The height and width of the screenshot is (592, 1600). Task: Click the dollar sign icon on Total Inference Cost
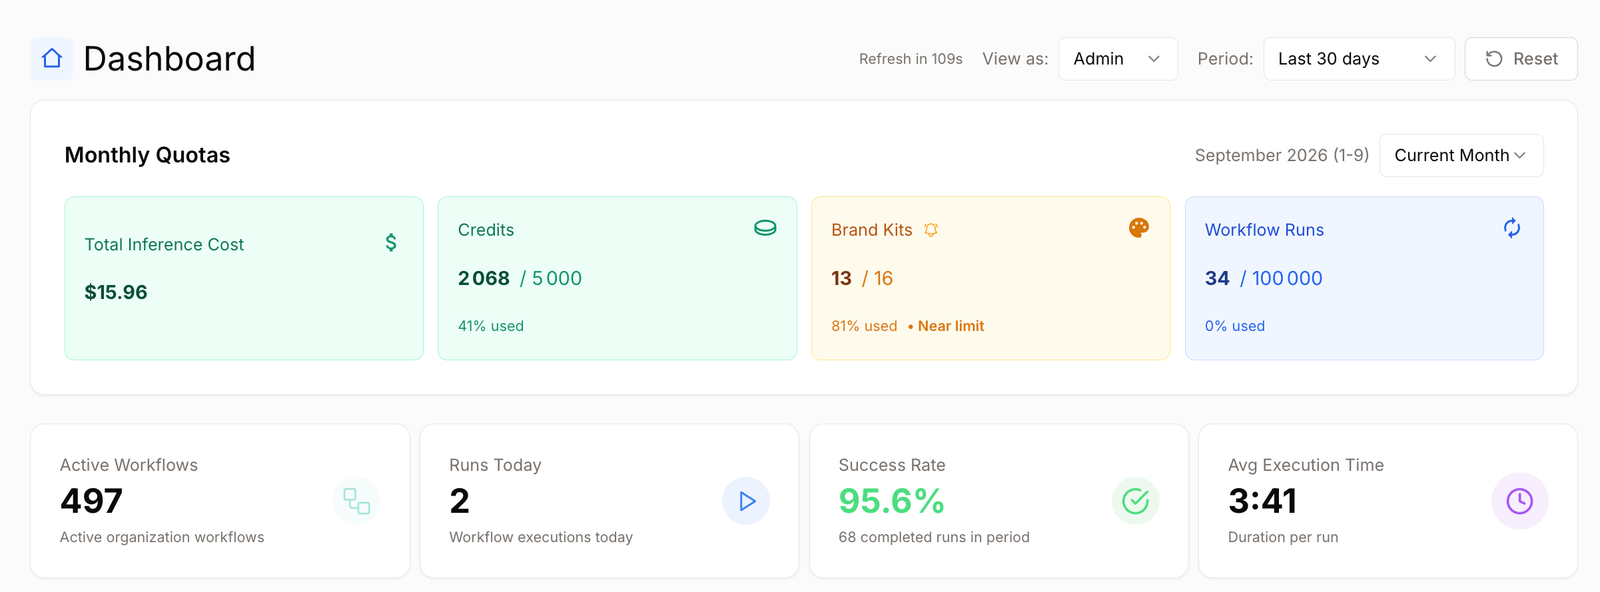391,243
